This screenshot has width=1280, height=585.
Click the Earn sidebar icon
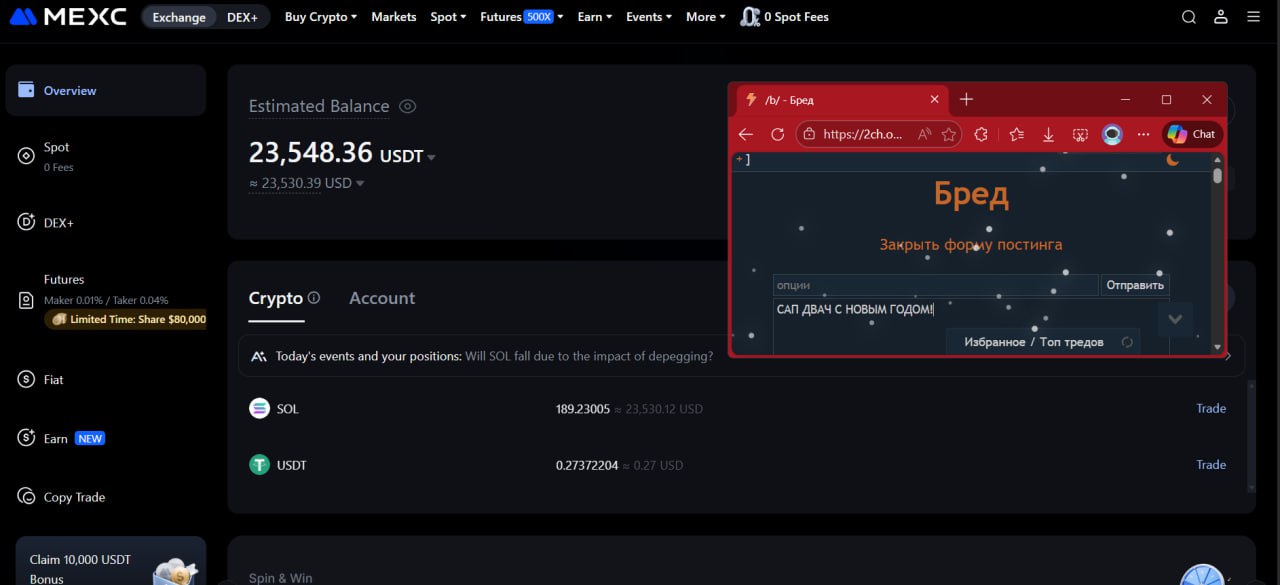click(x=26, y=438)
